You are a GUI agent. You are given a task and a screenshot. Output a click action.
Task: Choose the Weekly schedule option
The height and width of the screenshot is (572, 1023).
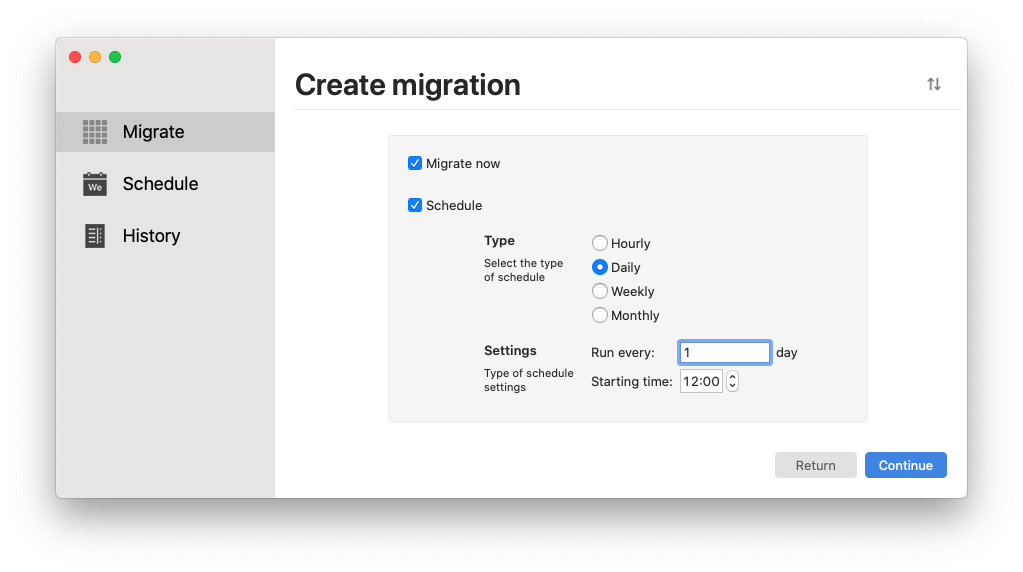600,291
